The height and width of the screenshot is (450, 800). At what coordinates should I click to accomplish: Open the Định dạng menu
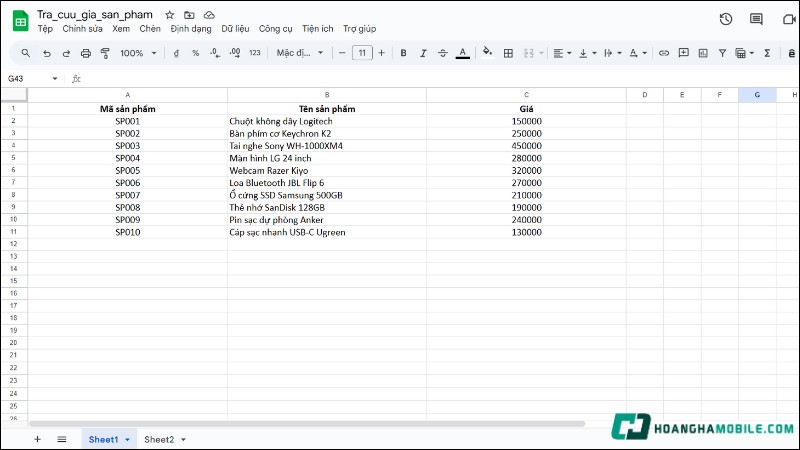[x=191, y=29]
